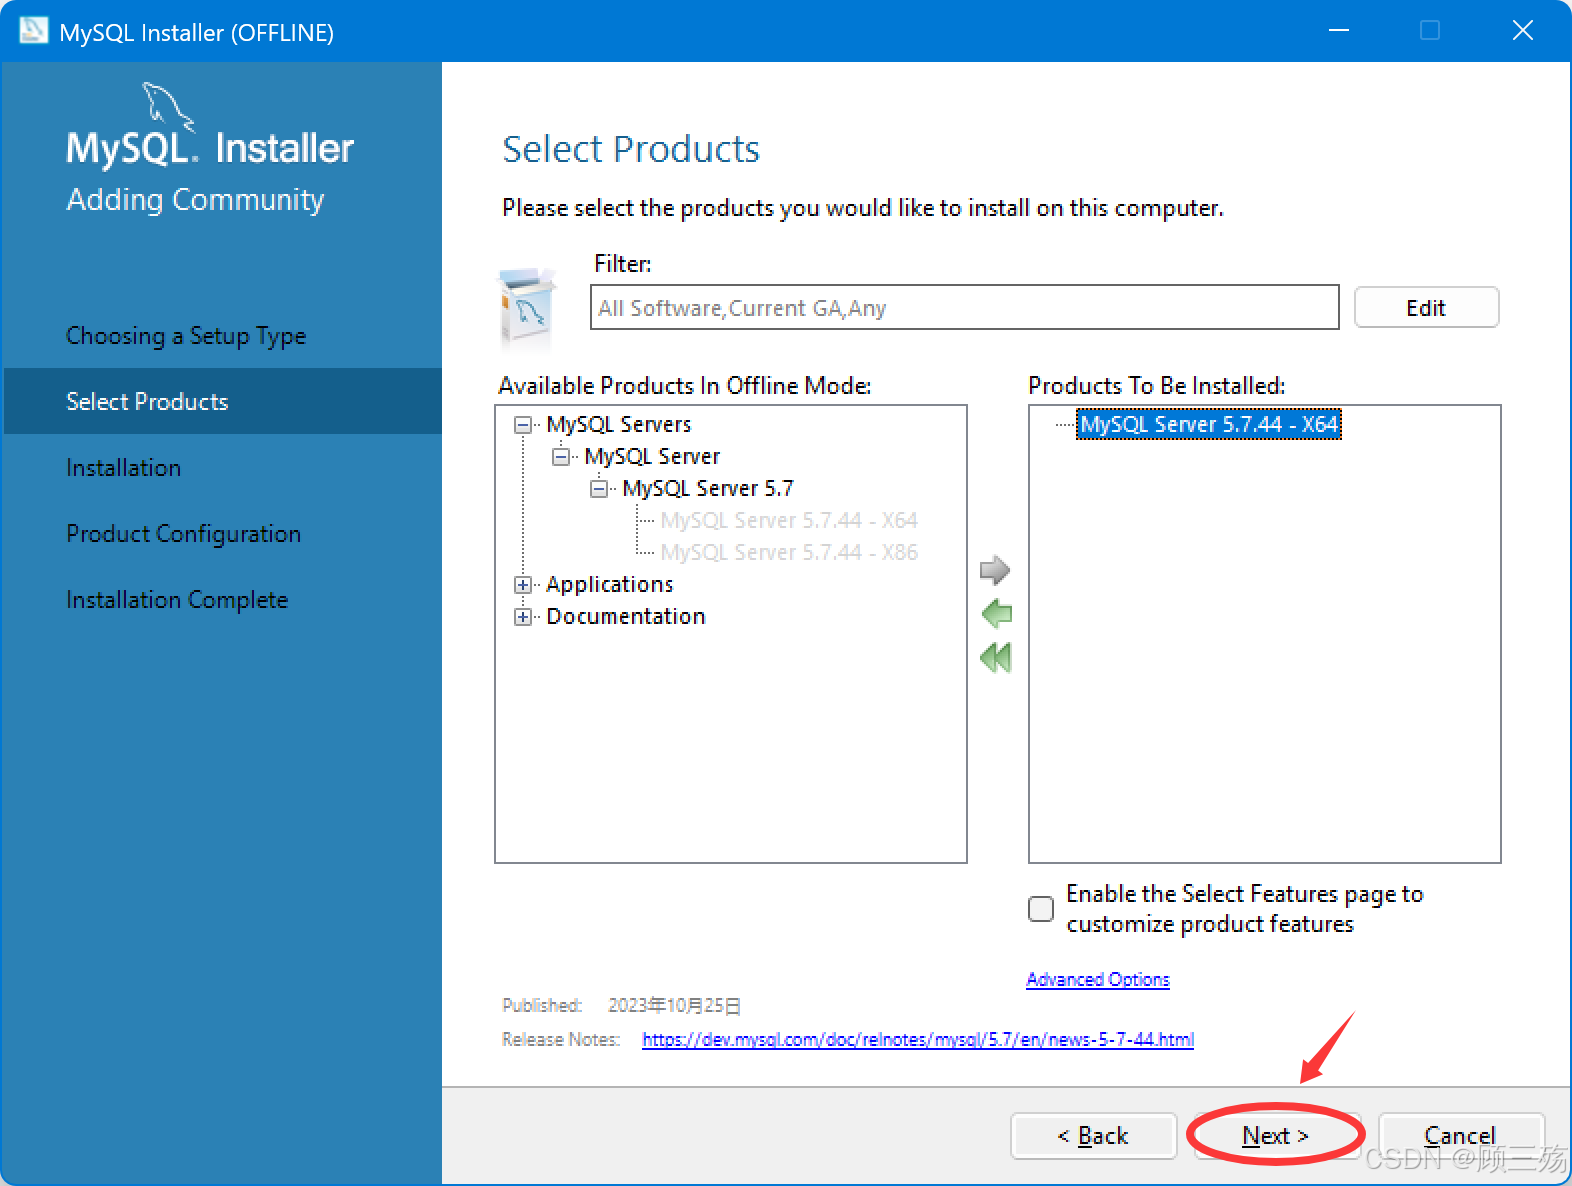The width and height of the screenshot is (1572, 1186).
Task: Click the Back button
Action: [x=1093, y=1135]
